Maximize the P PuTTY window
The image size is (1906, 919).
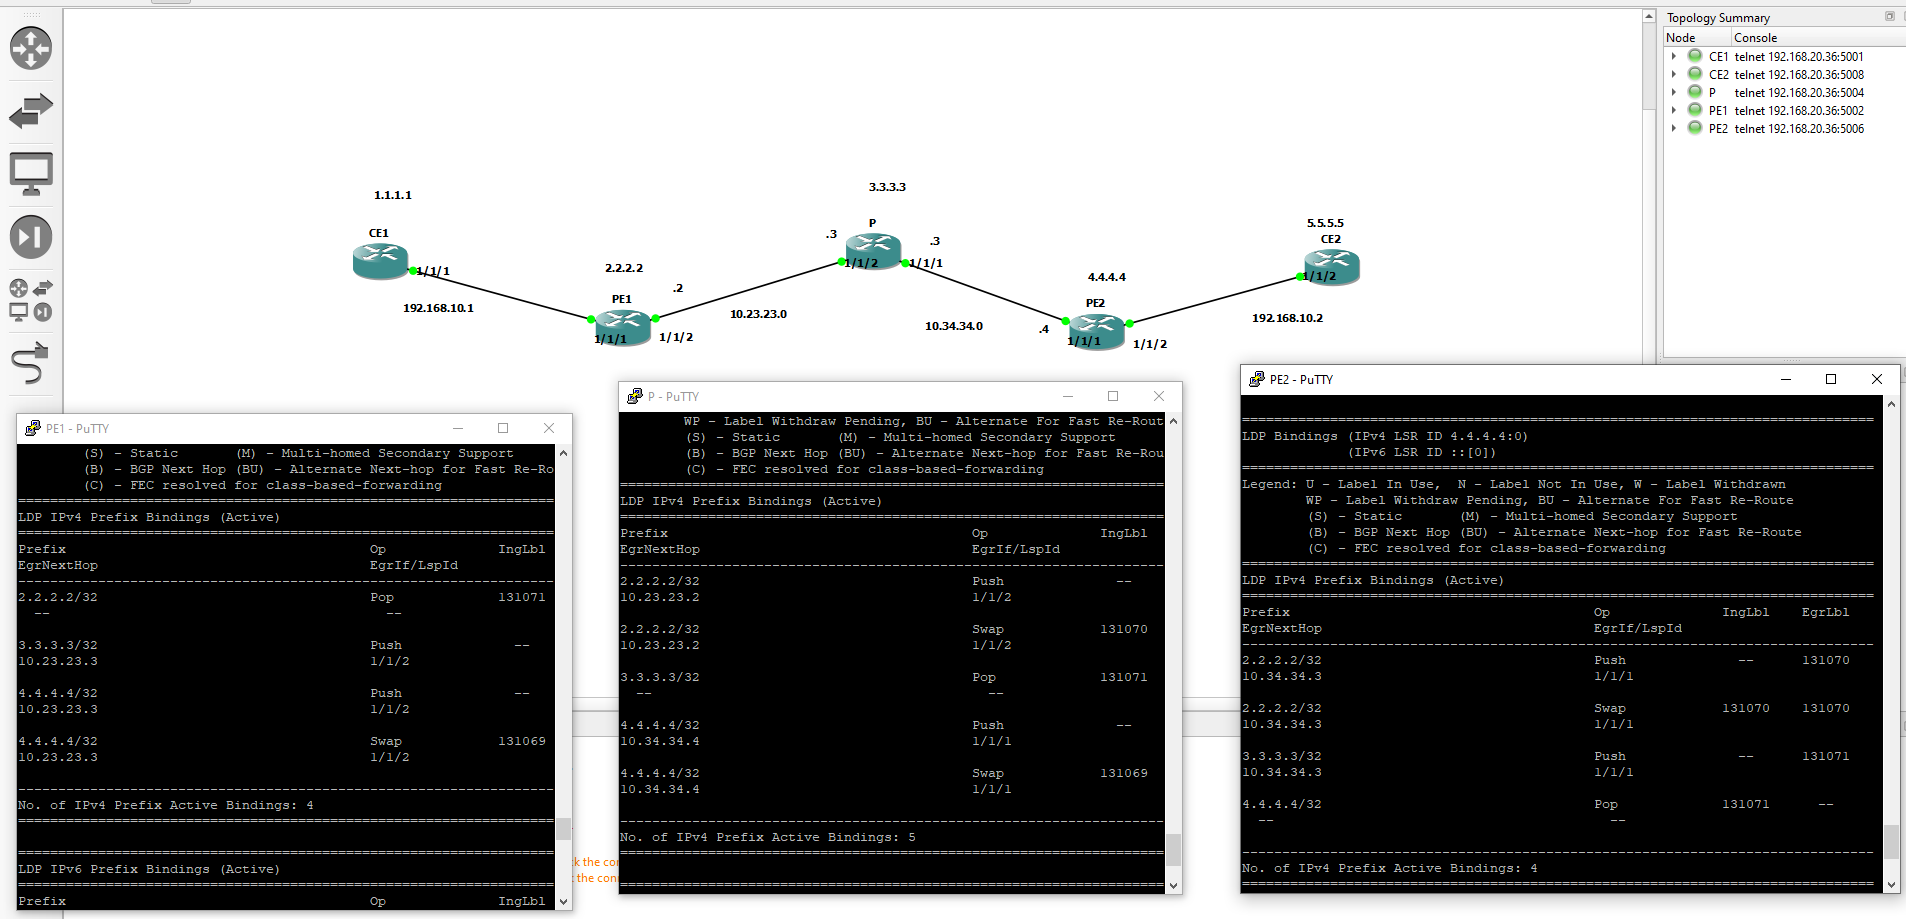(1113, 396)
